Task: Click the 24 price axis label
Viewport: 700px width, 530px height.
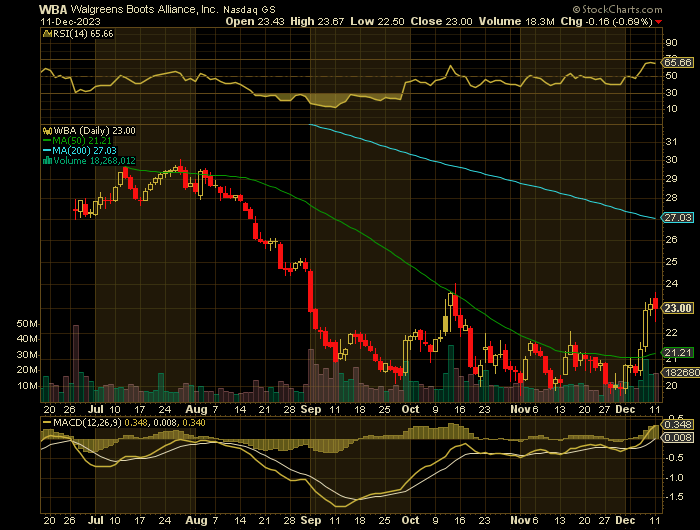Action: pos(671,284)
